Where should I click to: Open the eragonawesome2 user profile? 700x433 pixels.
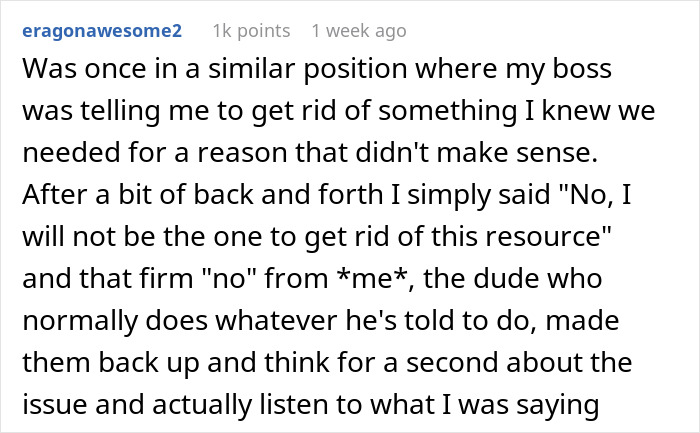tap(105, 31)
